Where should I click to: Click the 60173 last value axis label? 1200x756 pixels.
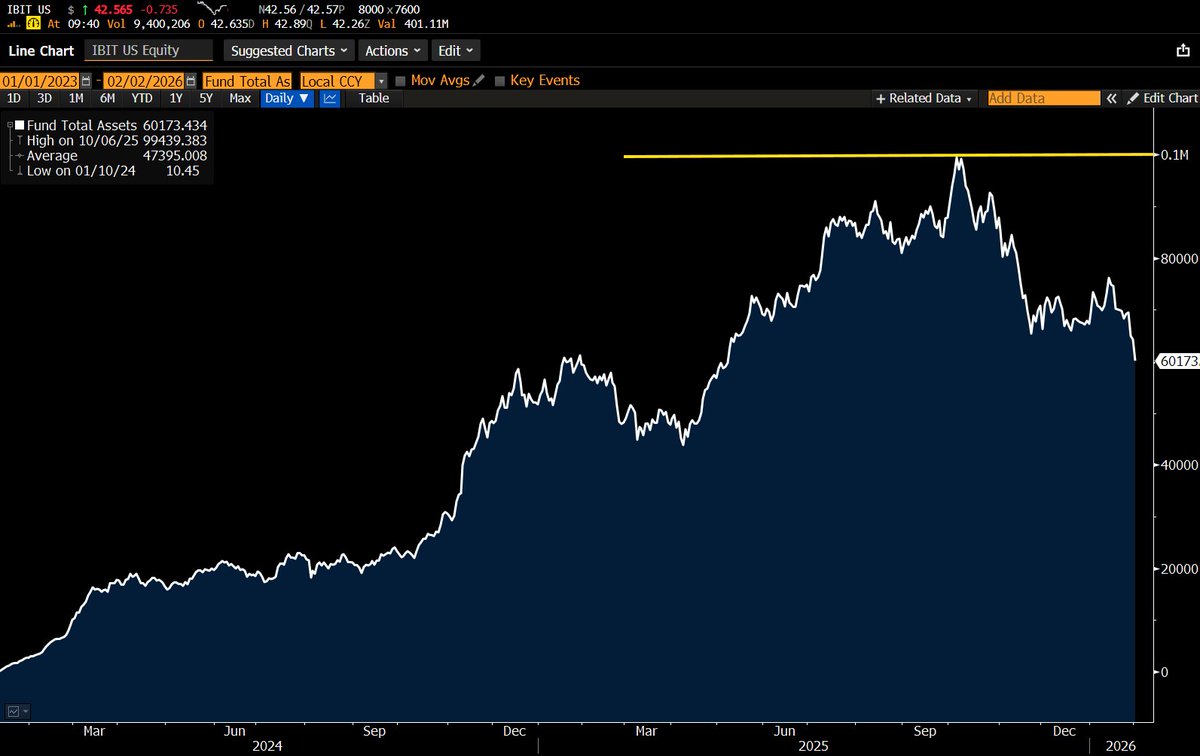click(1178, 360)
